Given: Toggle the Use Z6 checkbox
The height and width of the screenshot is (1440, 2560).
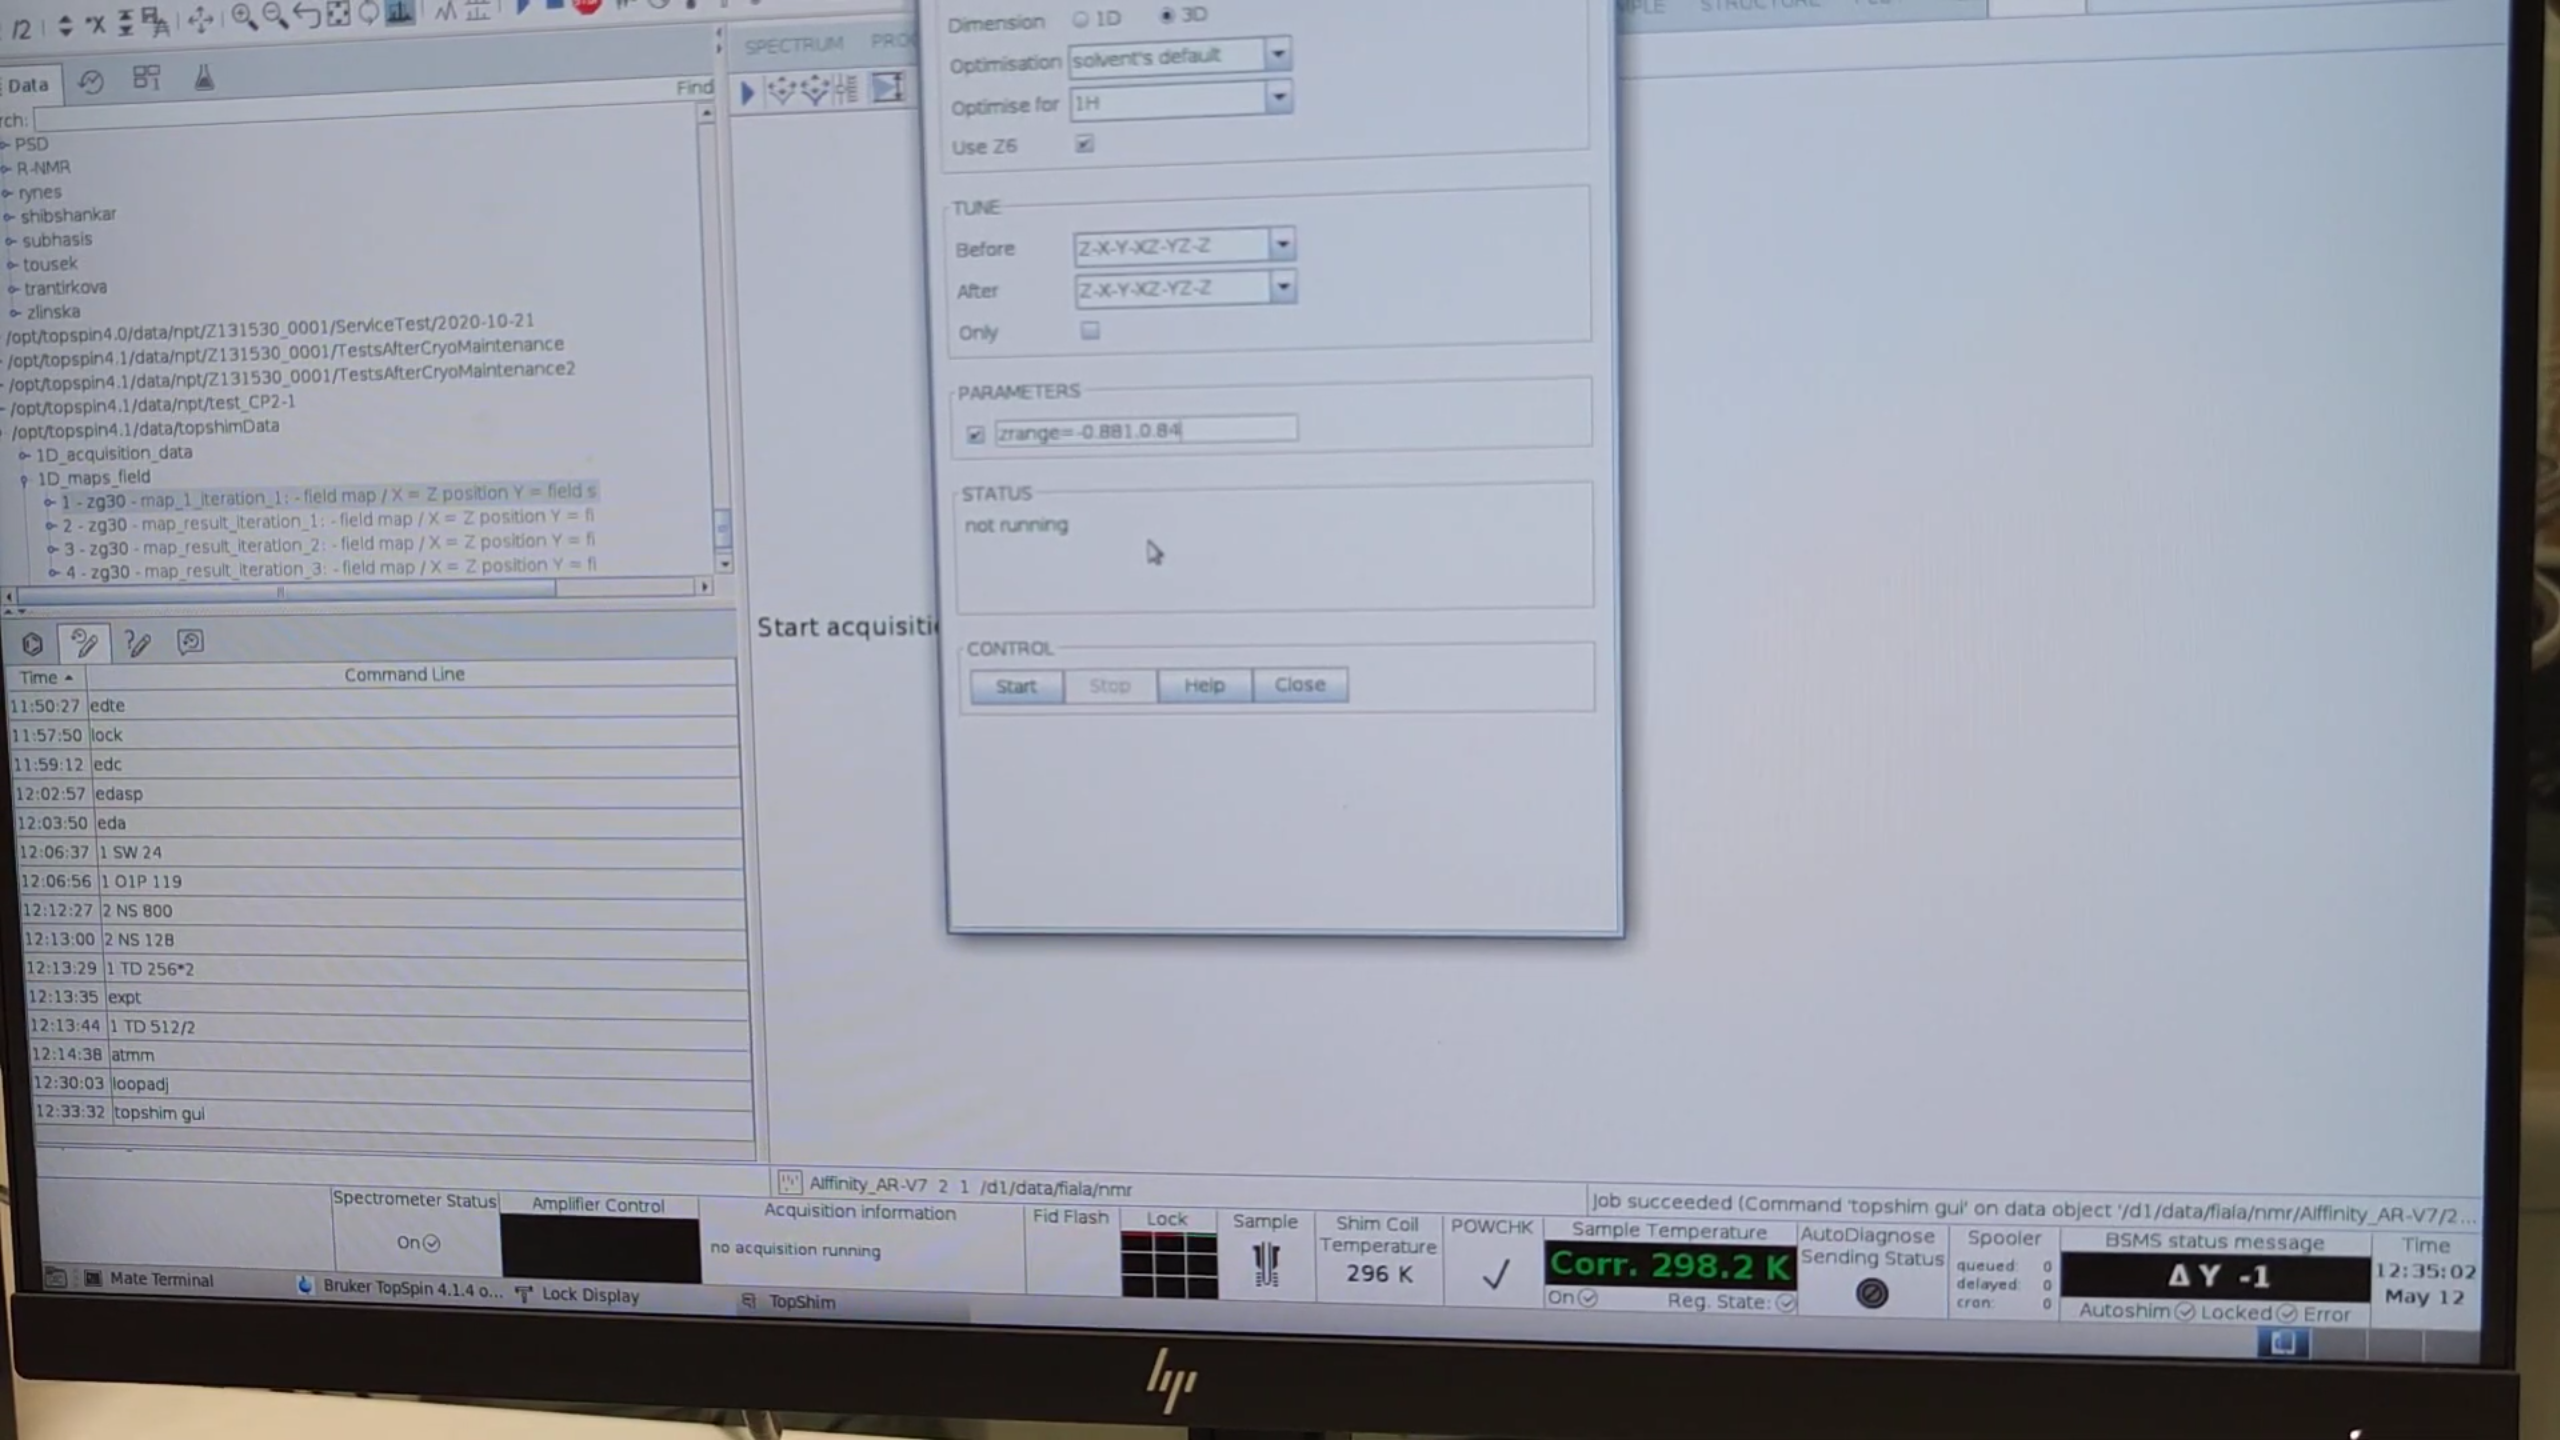Looking at the screenshot, I should 1085,145.
